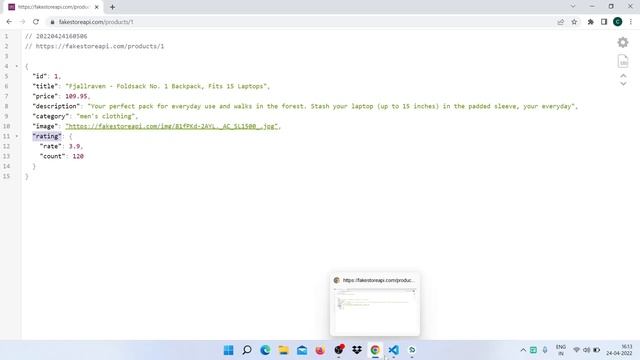Open a new browser tab
640x360 pixels.
[112, 7]
